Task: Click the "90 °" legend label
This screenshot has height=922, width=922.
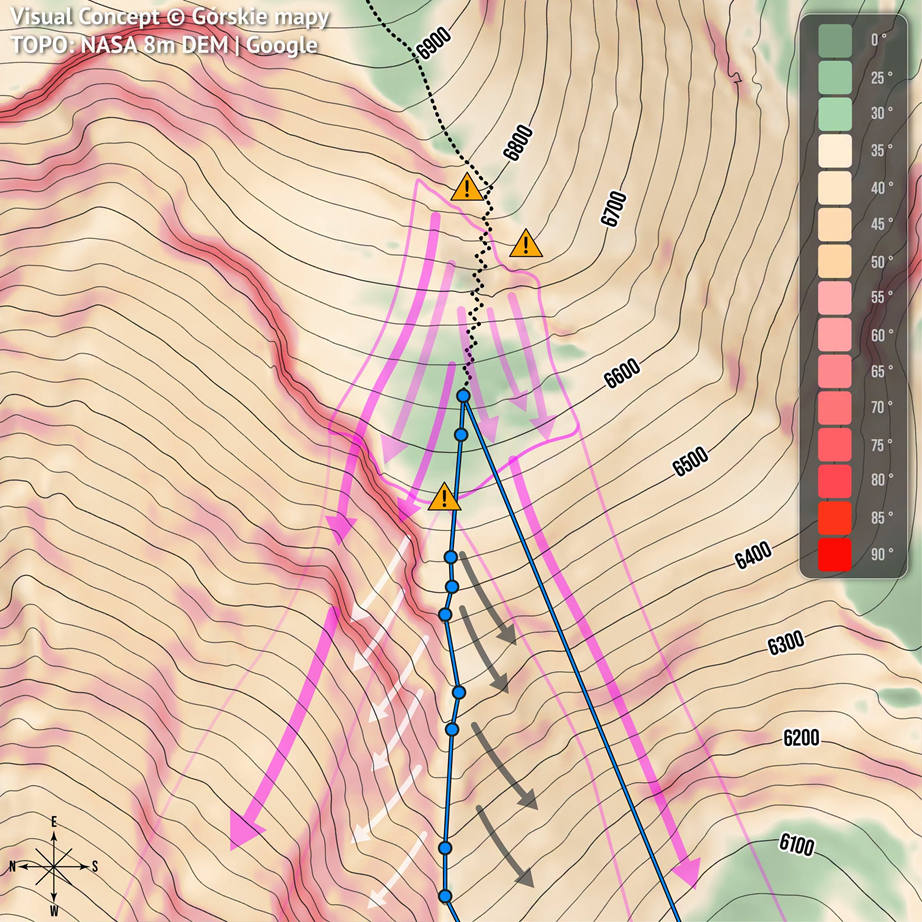Action: coord(881,554)
